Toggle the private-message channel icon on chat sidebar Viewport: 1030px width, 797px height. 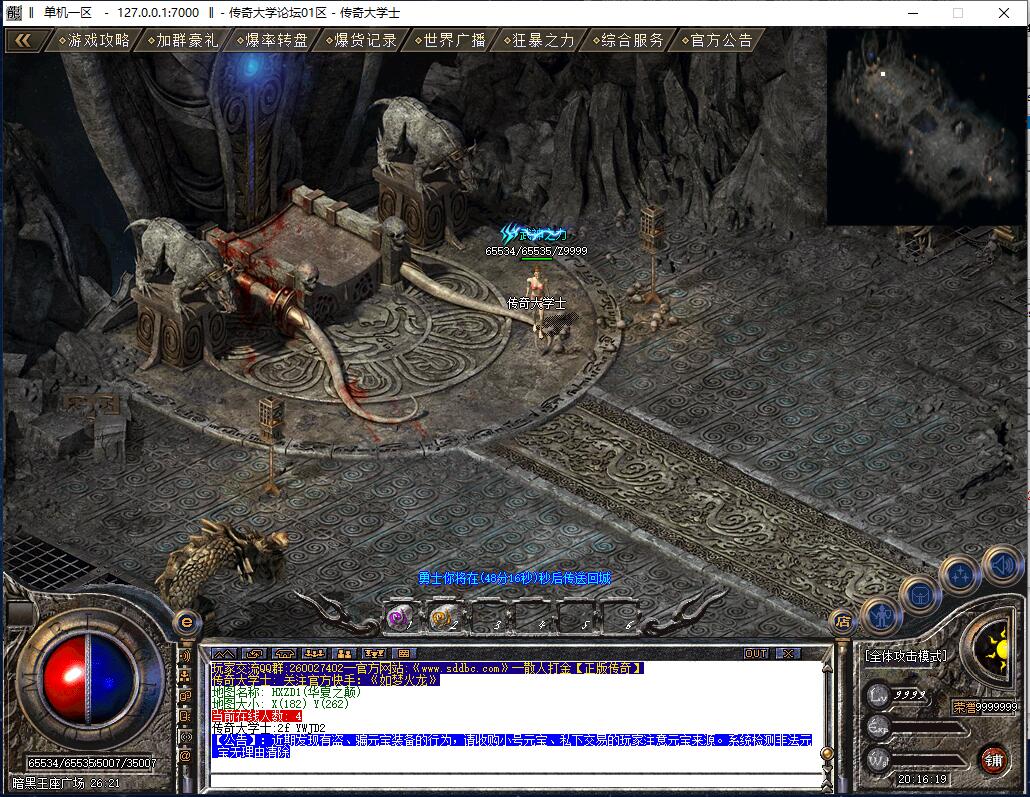tap(185, 716)
